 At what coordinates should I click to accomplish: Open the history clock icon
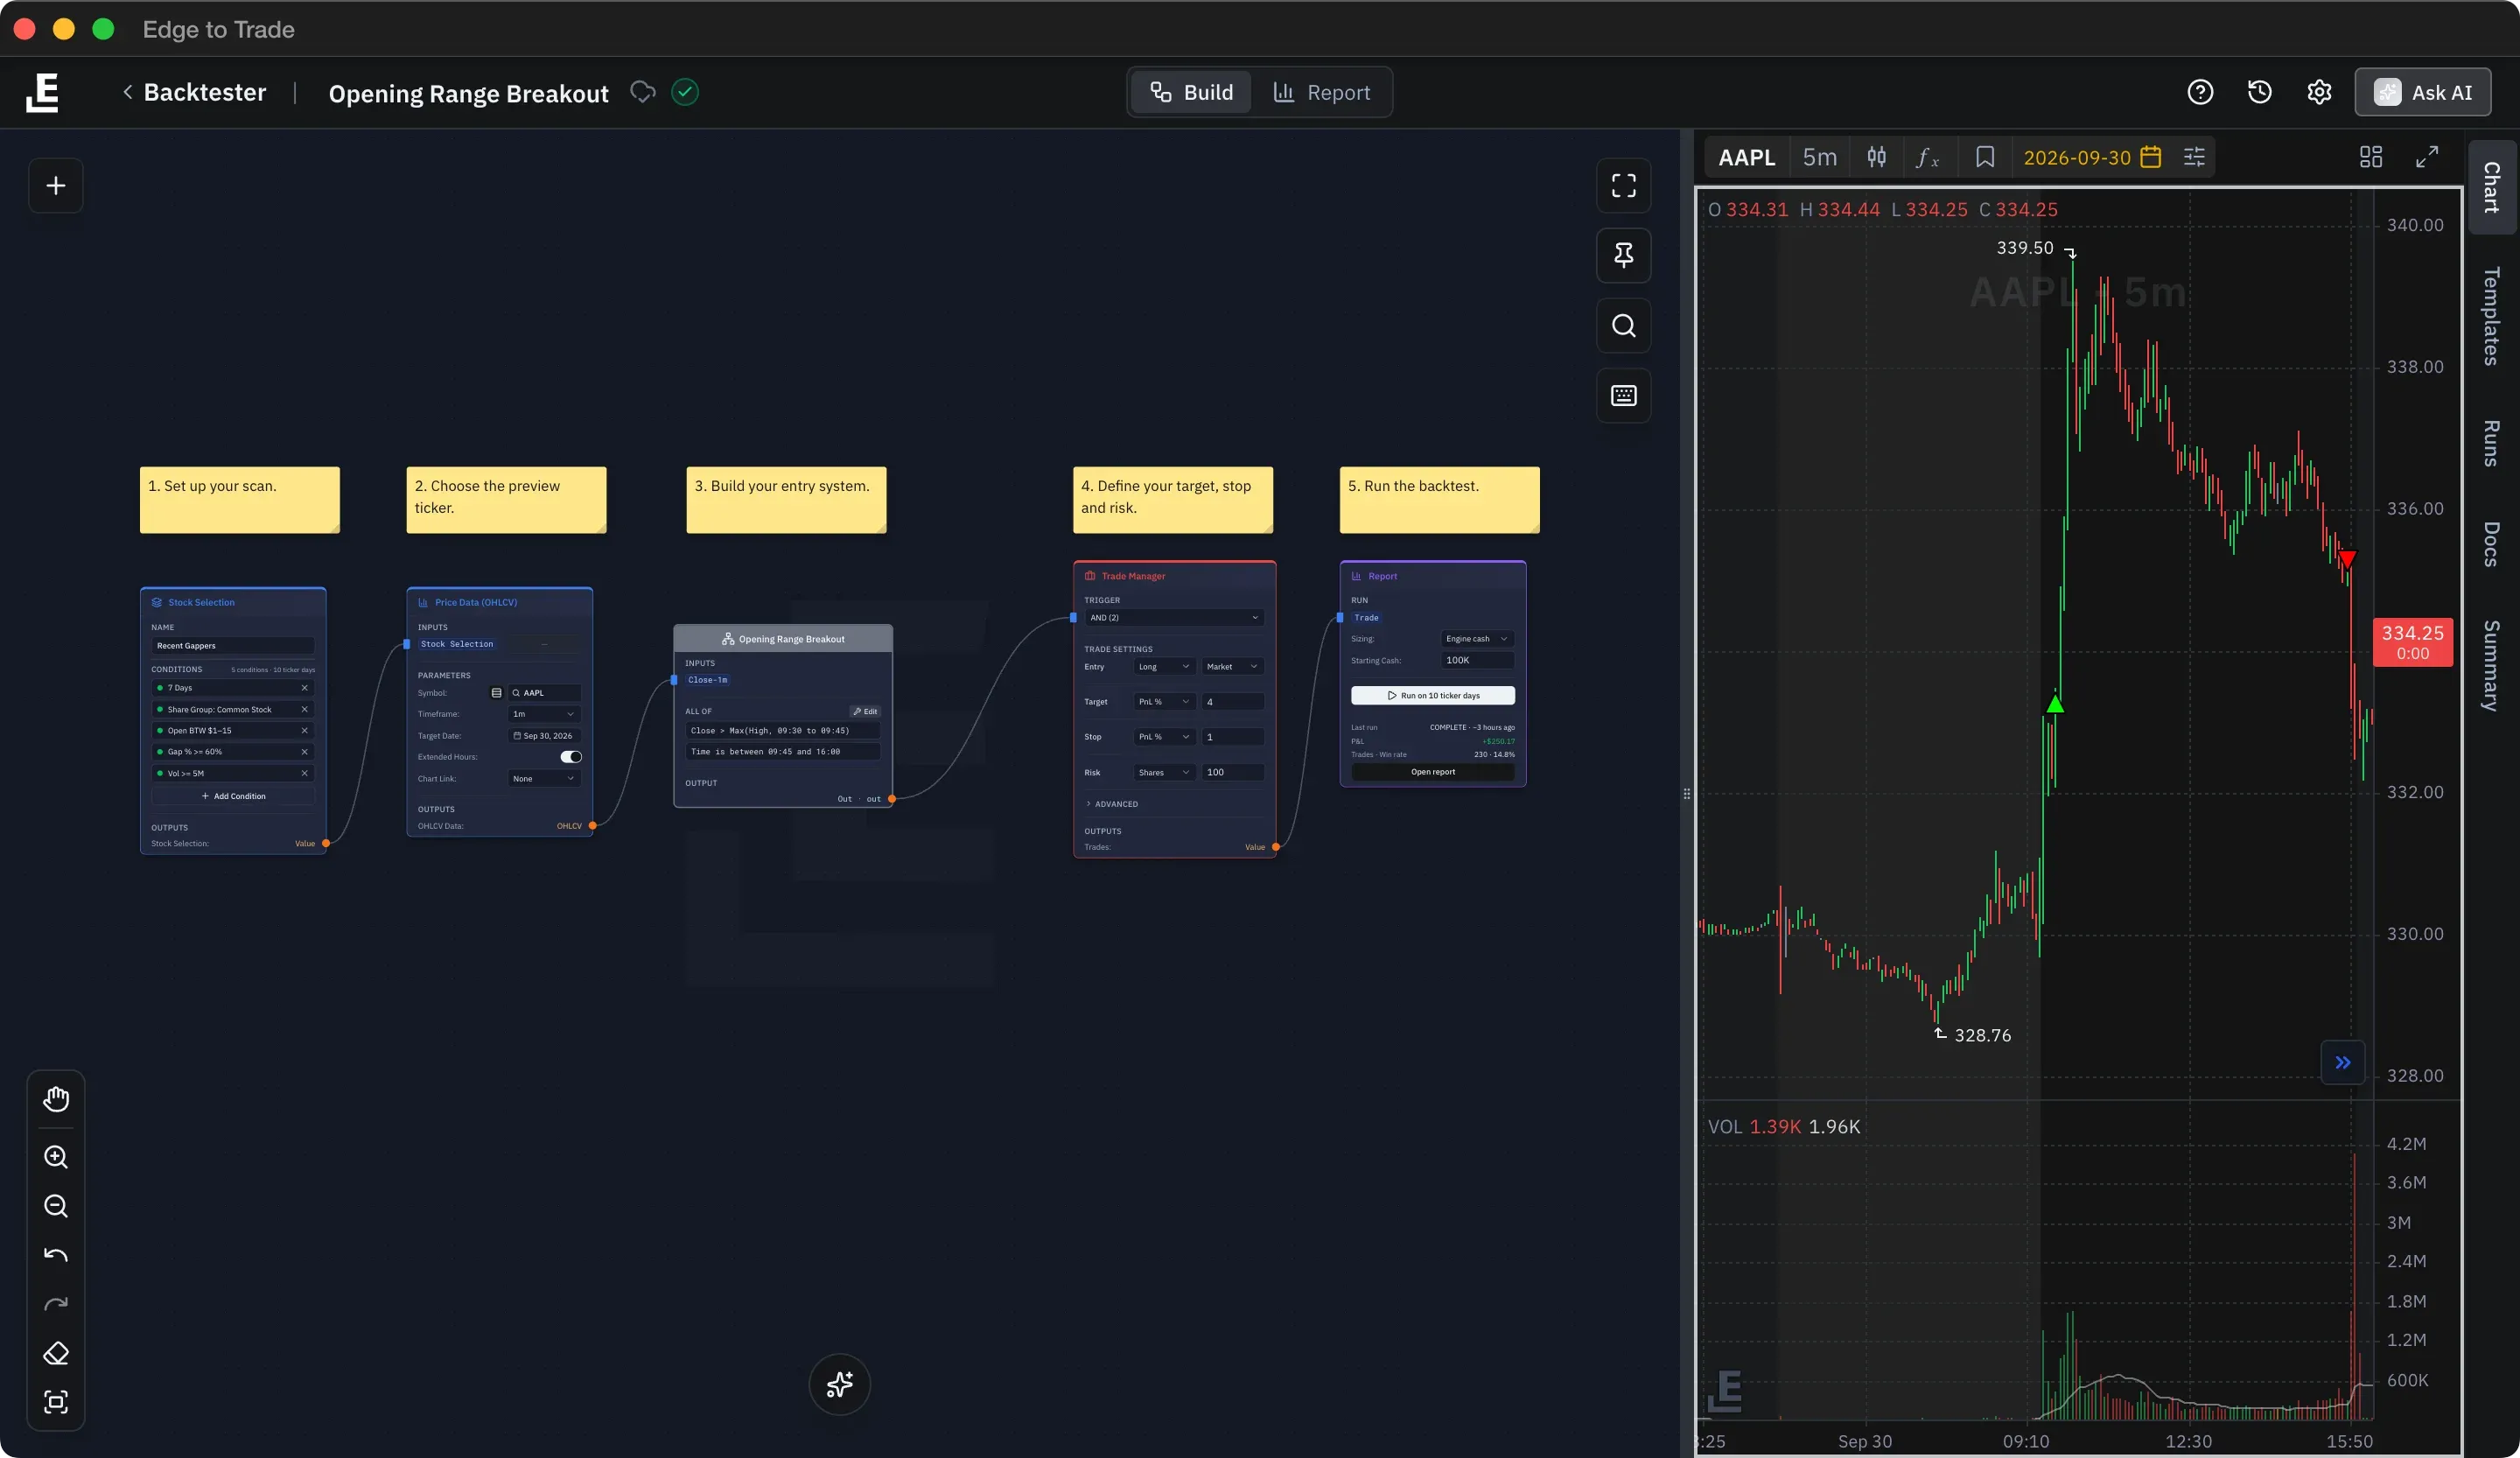(x=2259, y=92)
